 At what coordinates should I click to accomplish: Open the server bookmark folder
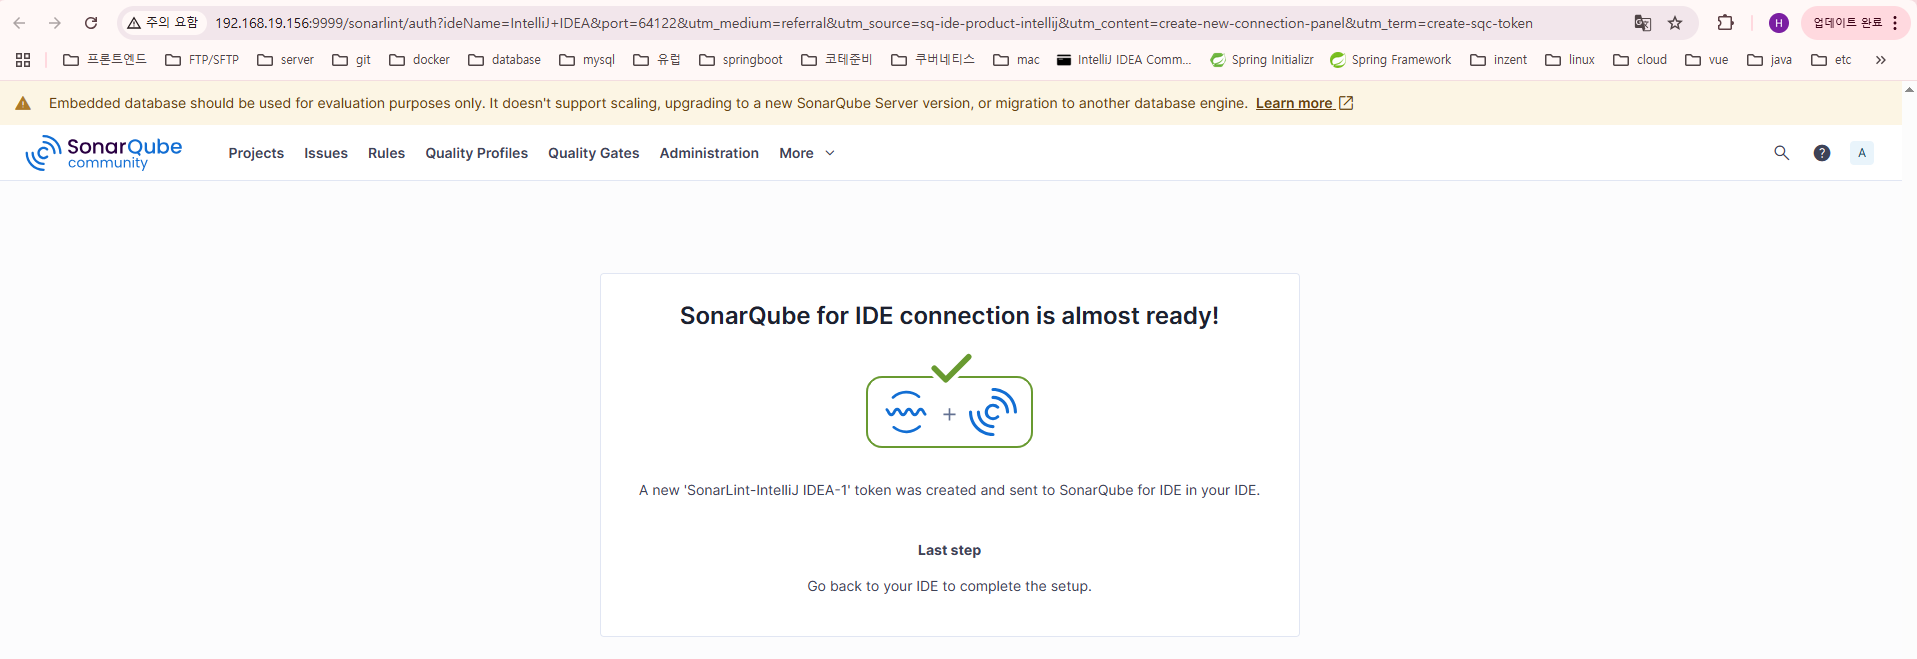(286, 60)
